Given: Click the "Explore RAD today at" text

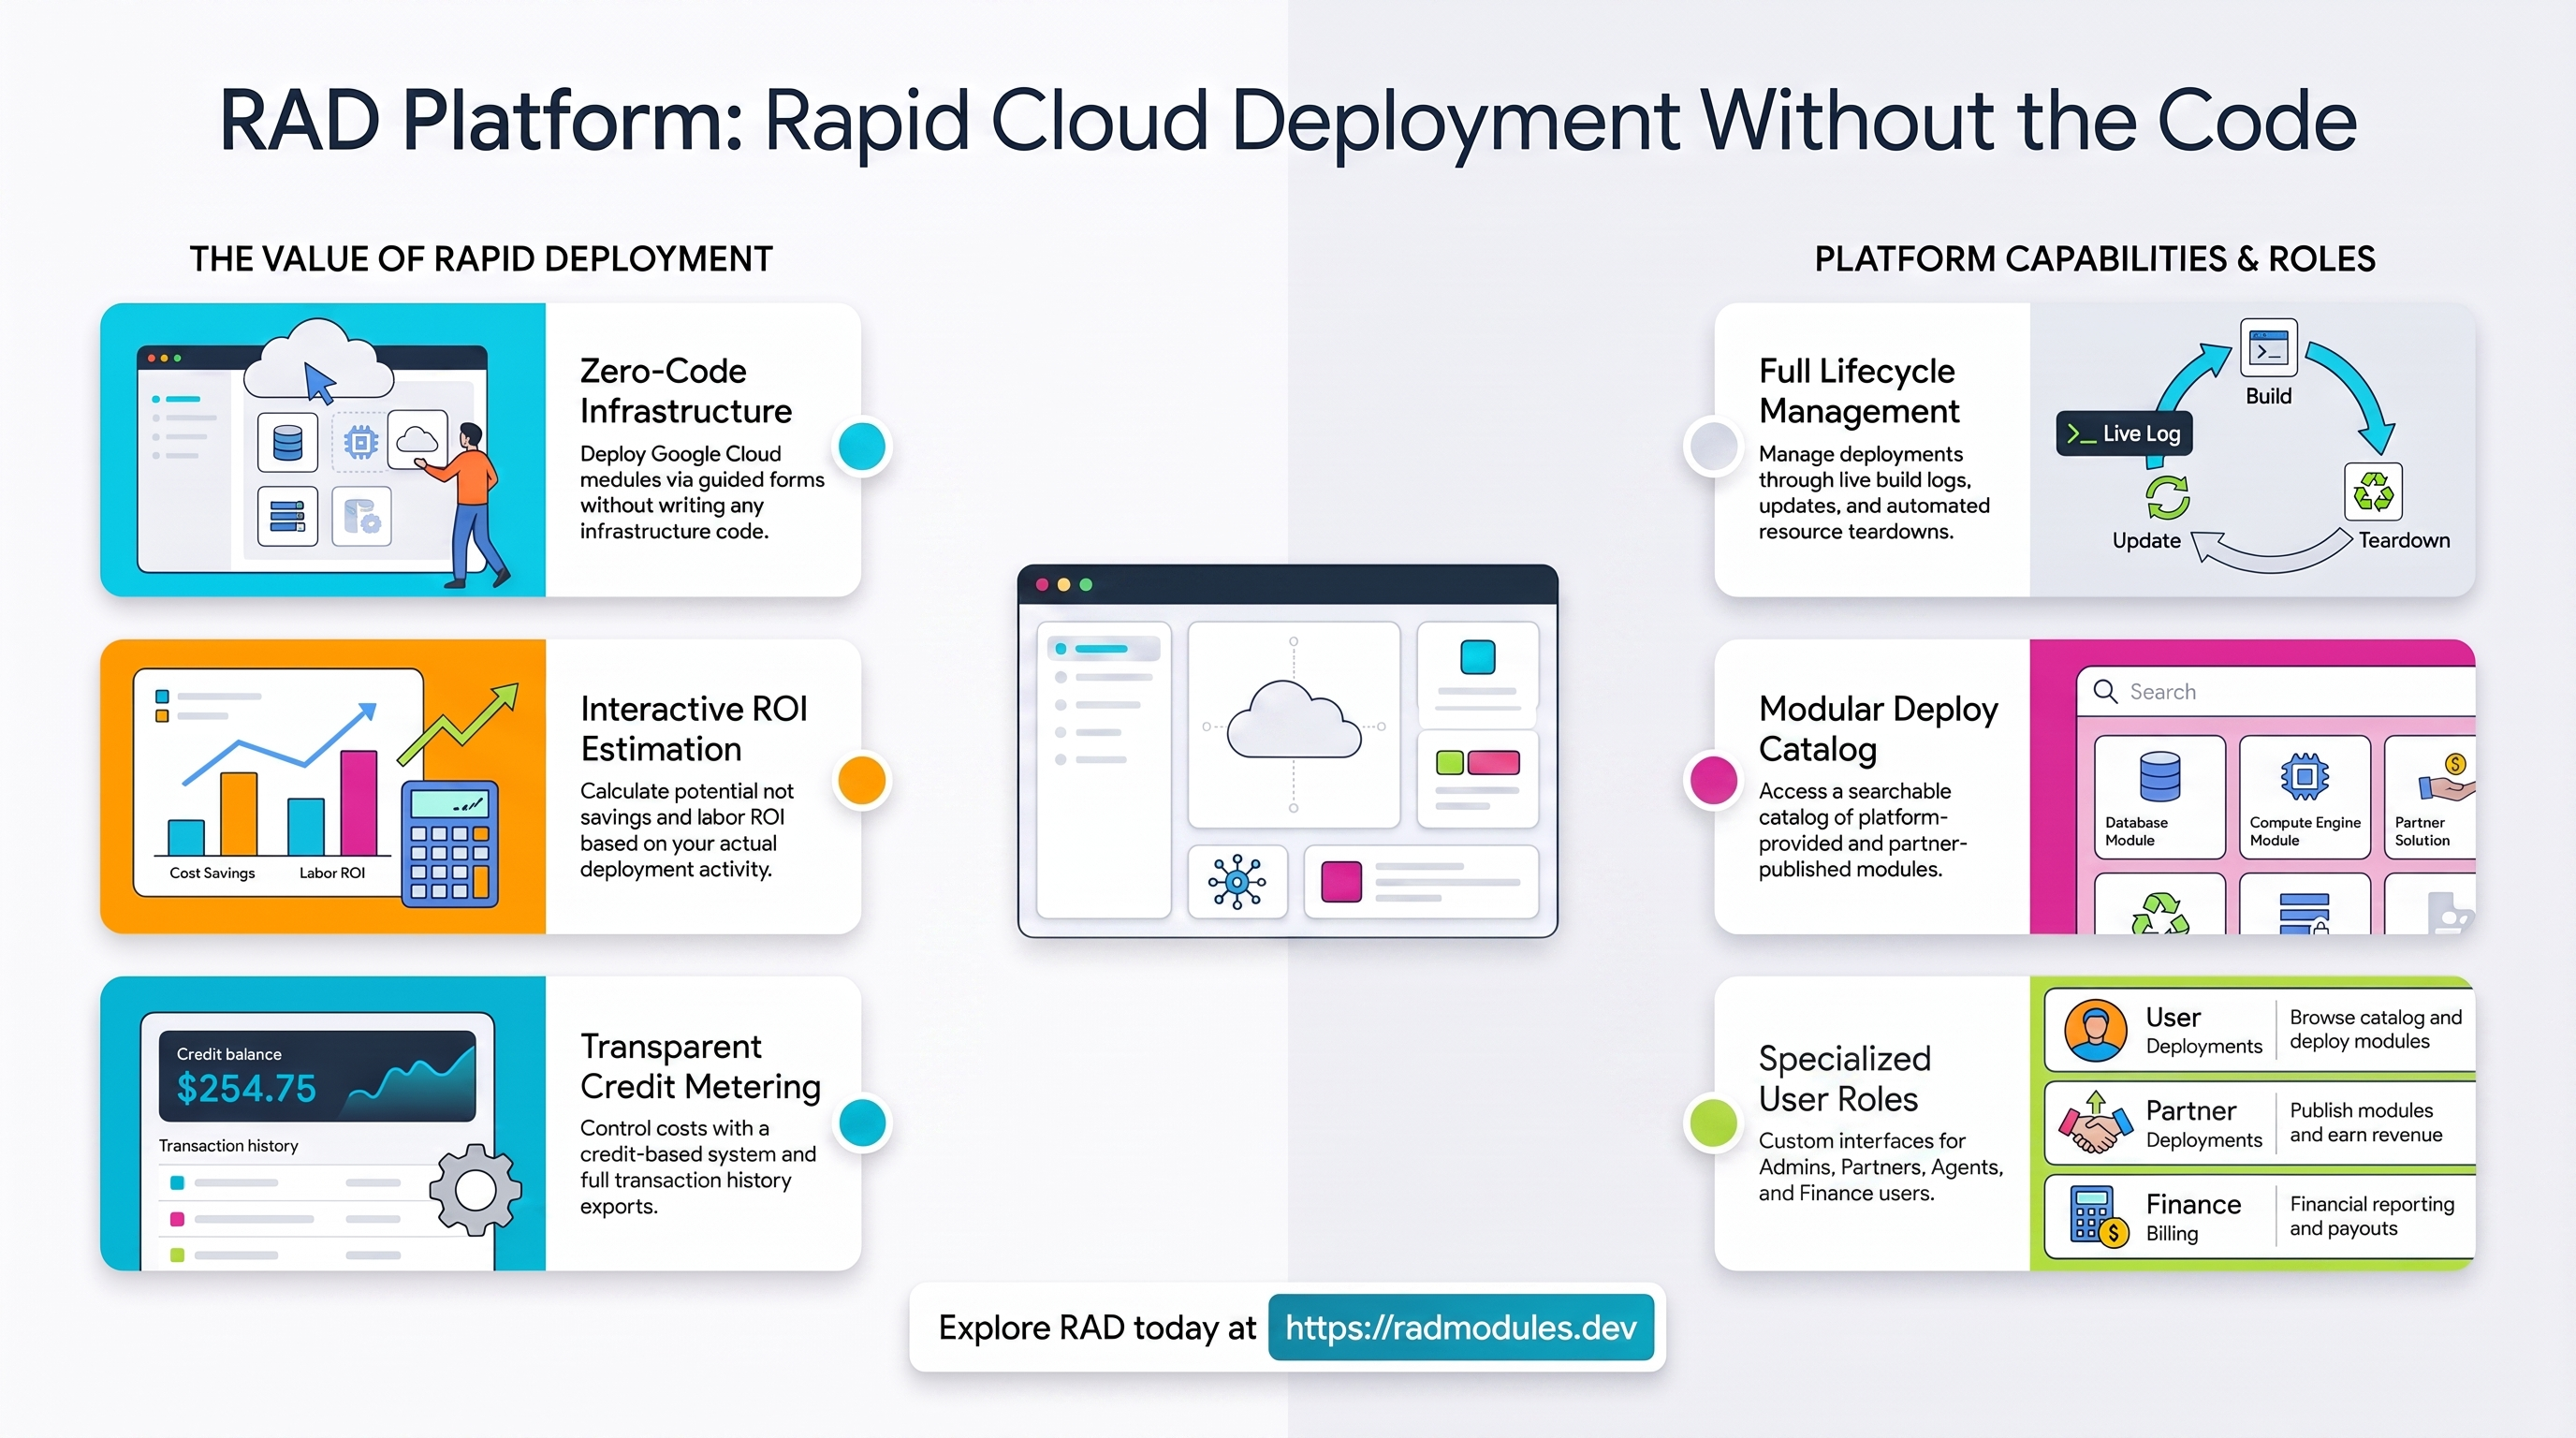Looking at the screenshot, I should click(1097, 1327).
